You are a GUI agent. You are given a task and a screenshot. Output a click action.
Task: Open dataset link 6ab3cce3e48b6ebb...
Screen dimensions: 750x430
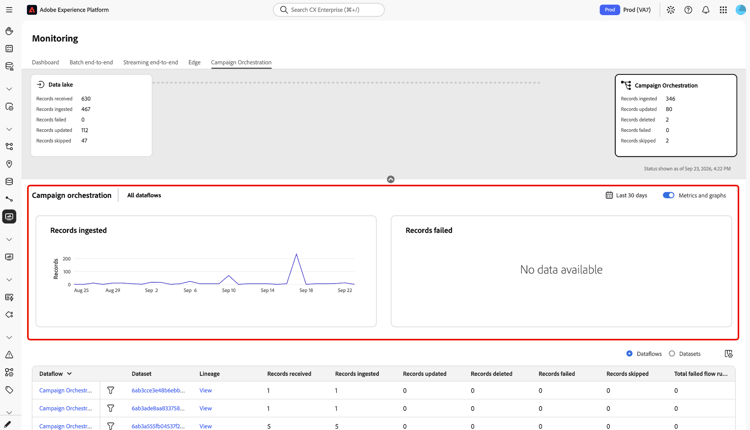(158, 390)
